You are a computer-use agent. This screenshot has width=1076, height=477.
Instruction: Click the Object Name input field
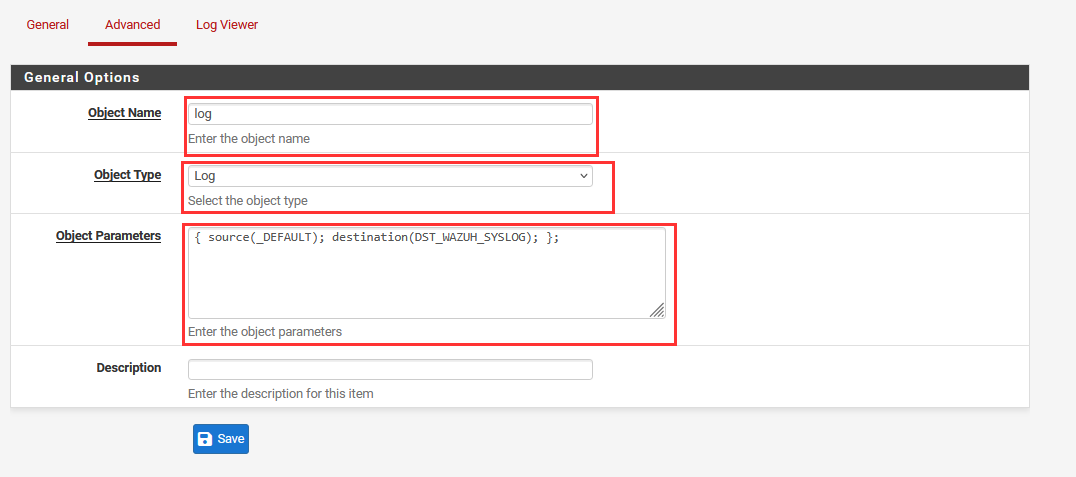click(390, 114)
